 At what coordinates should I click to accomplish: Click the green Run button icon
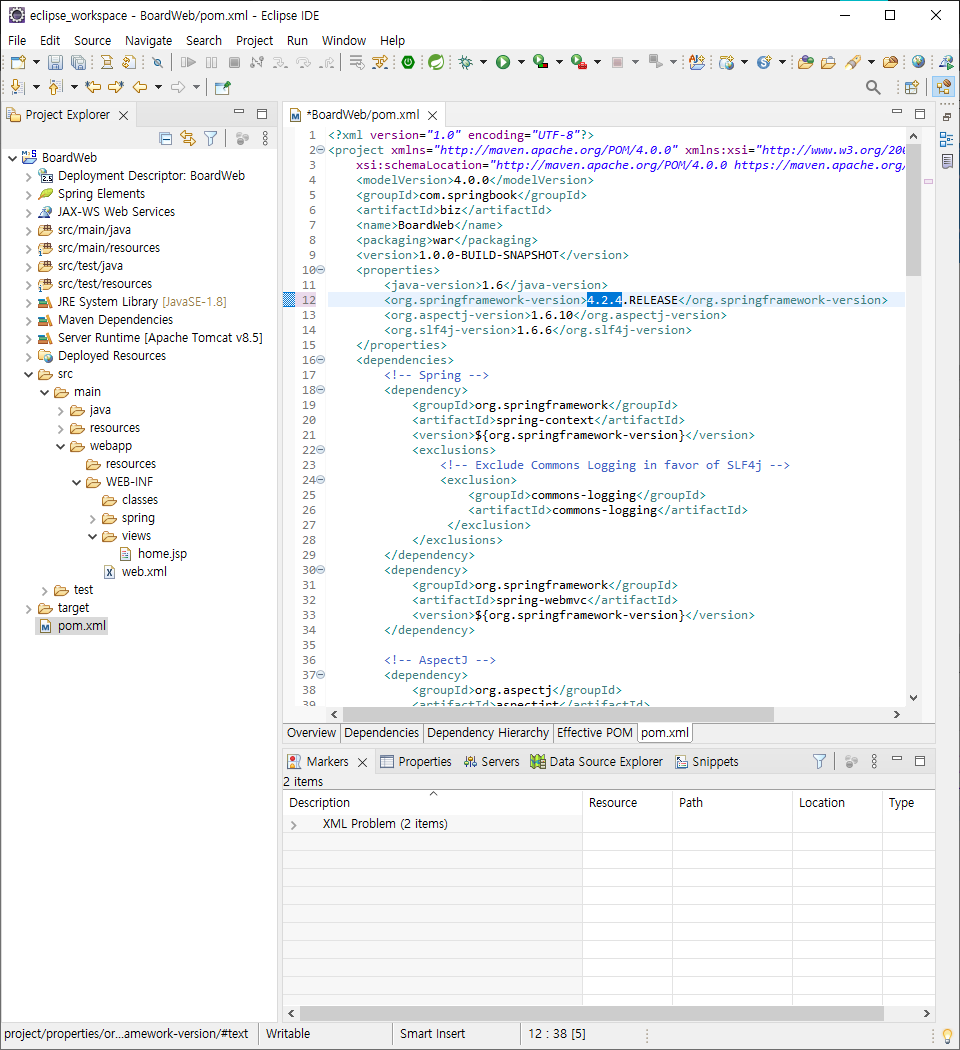point(503,62)
